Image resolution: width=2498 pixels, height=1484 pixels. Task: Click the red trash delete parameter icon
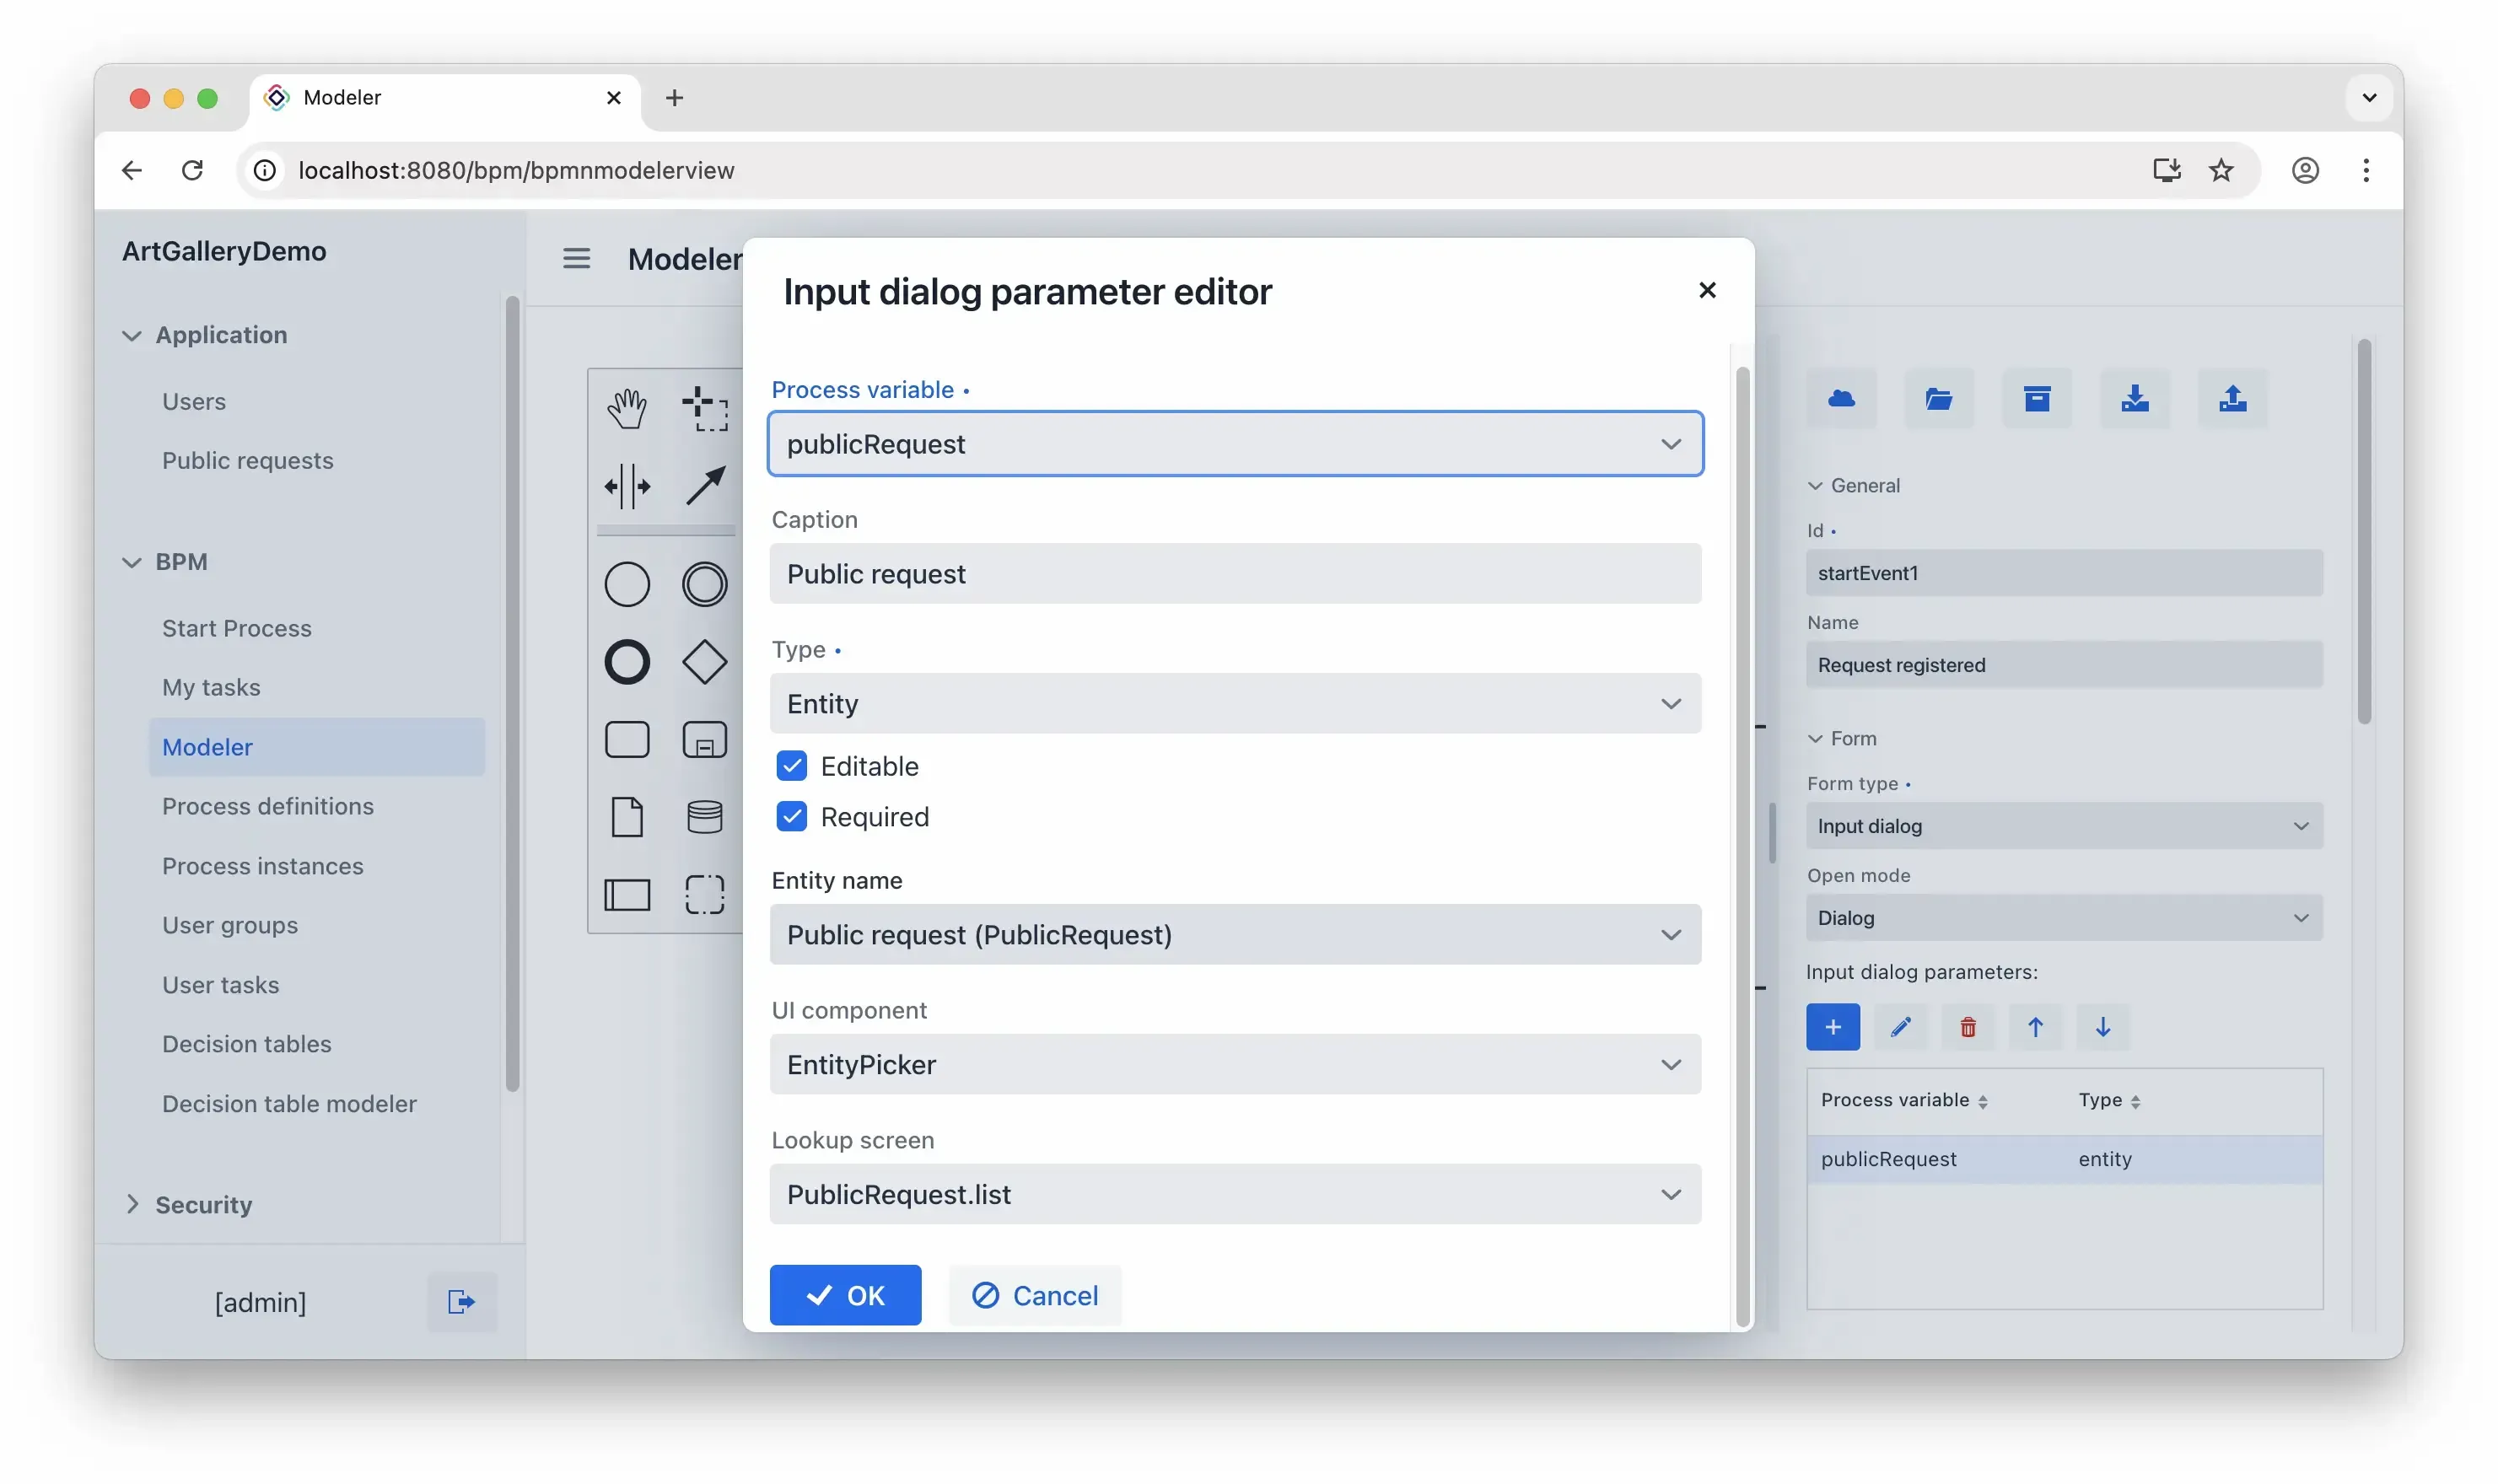pyautogui.click(x=1967, y=1027)
